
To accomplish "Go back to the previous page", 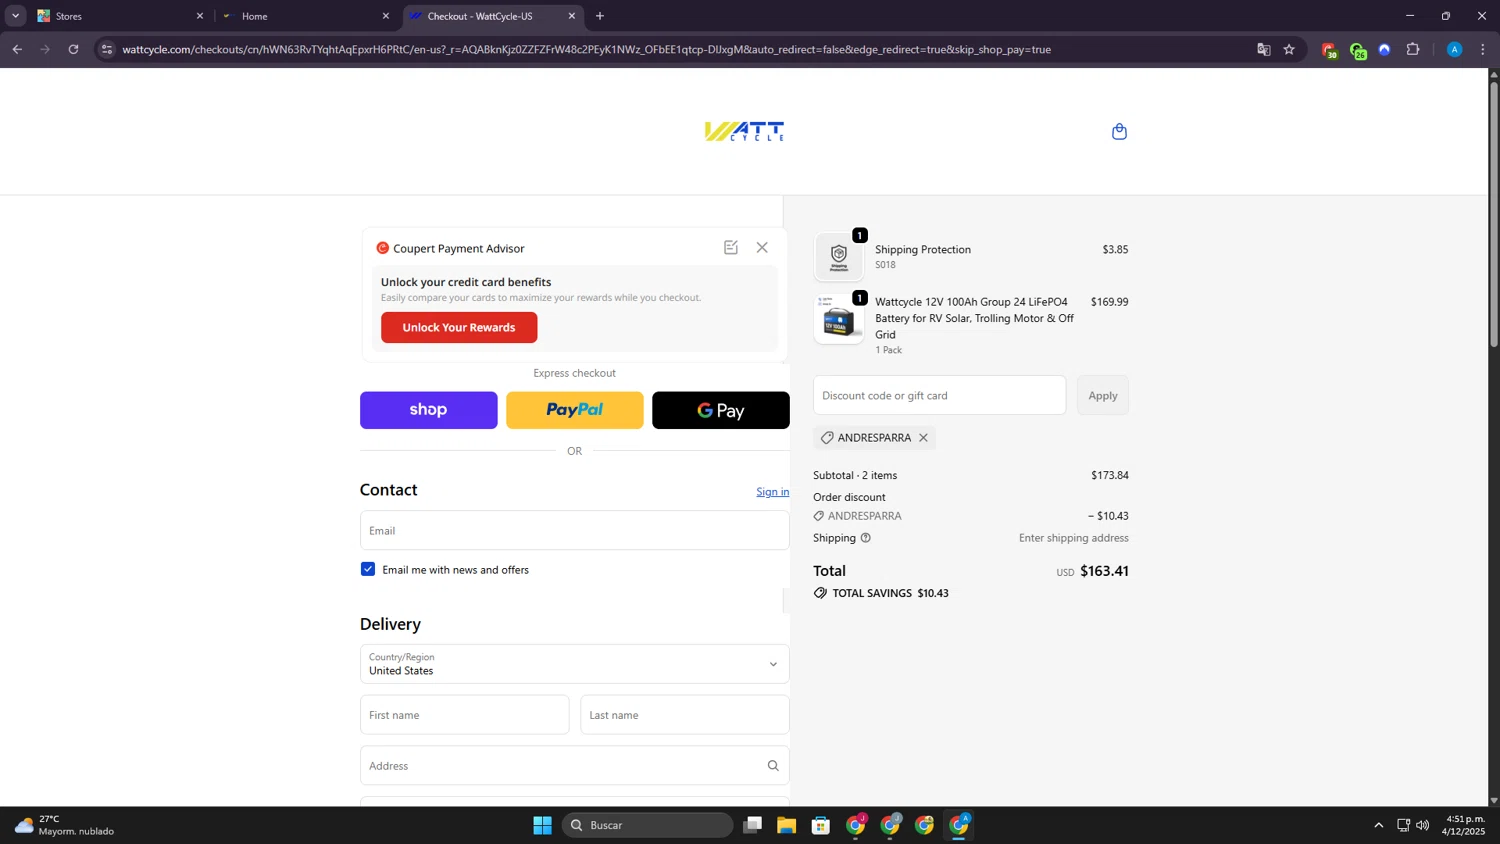I will pyautogui.click(x=17, y=49).
